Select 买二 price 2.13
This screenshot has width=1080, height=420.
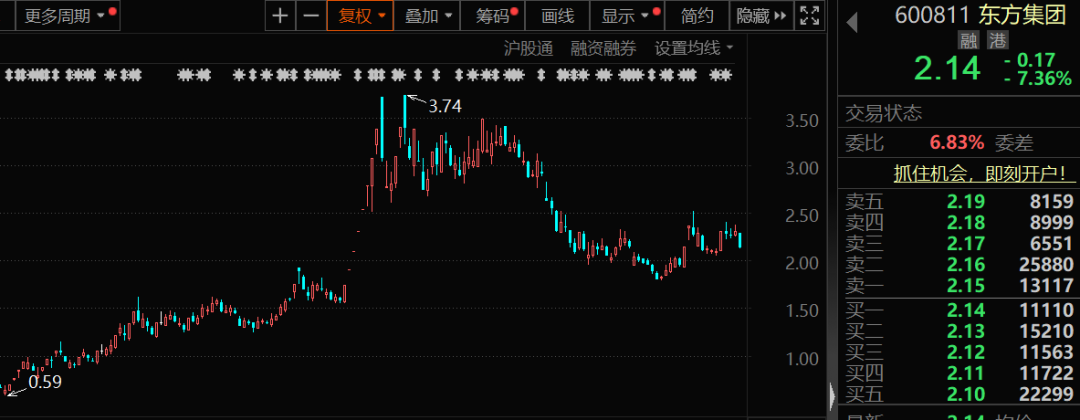pyautogui.click(x=966, y=331)
